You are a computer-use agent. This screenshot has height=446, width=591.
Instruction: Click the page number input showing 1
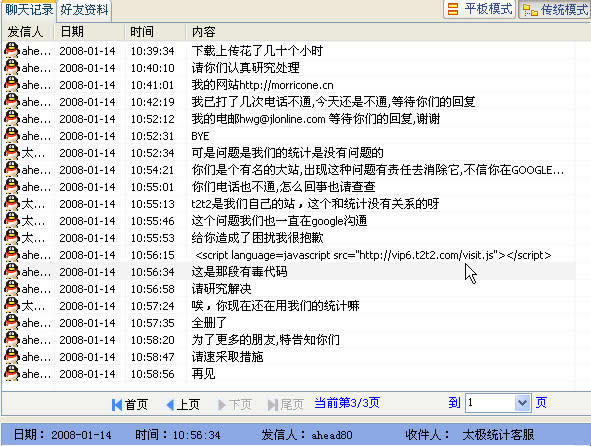pos(490,403)
